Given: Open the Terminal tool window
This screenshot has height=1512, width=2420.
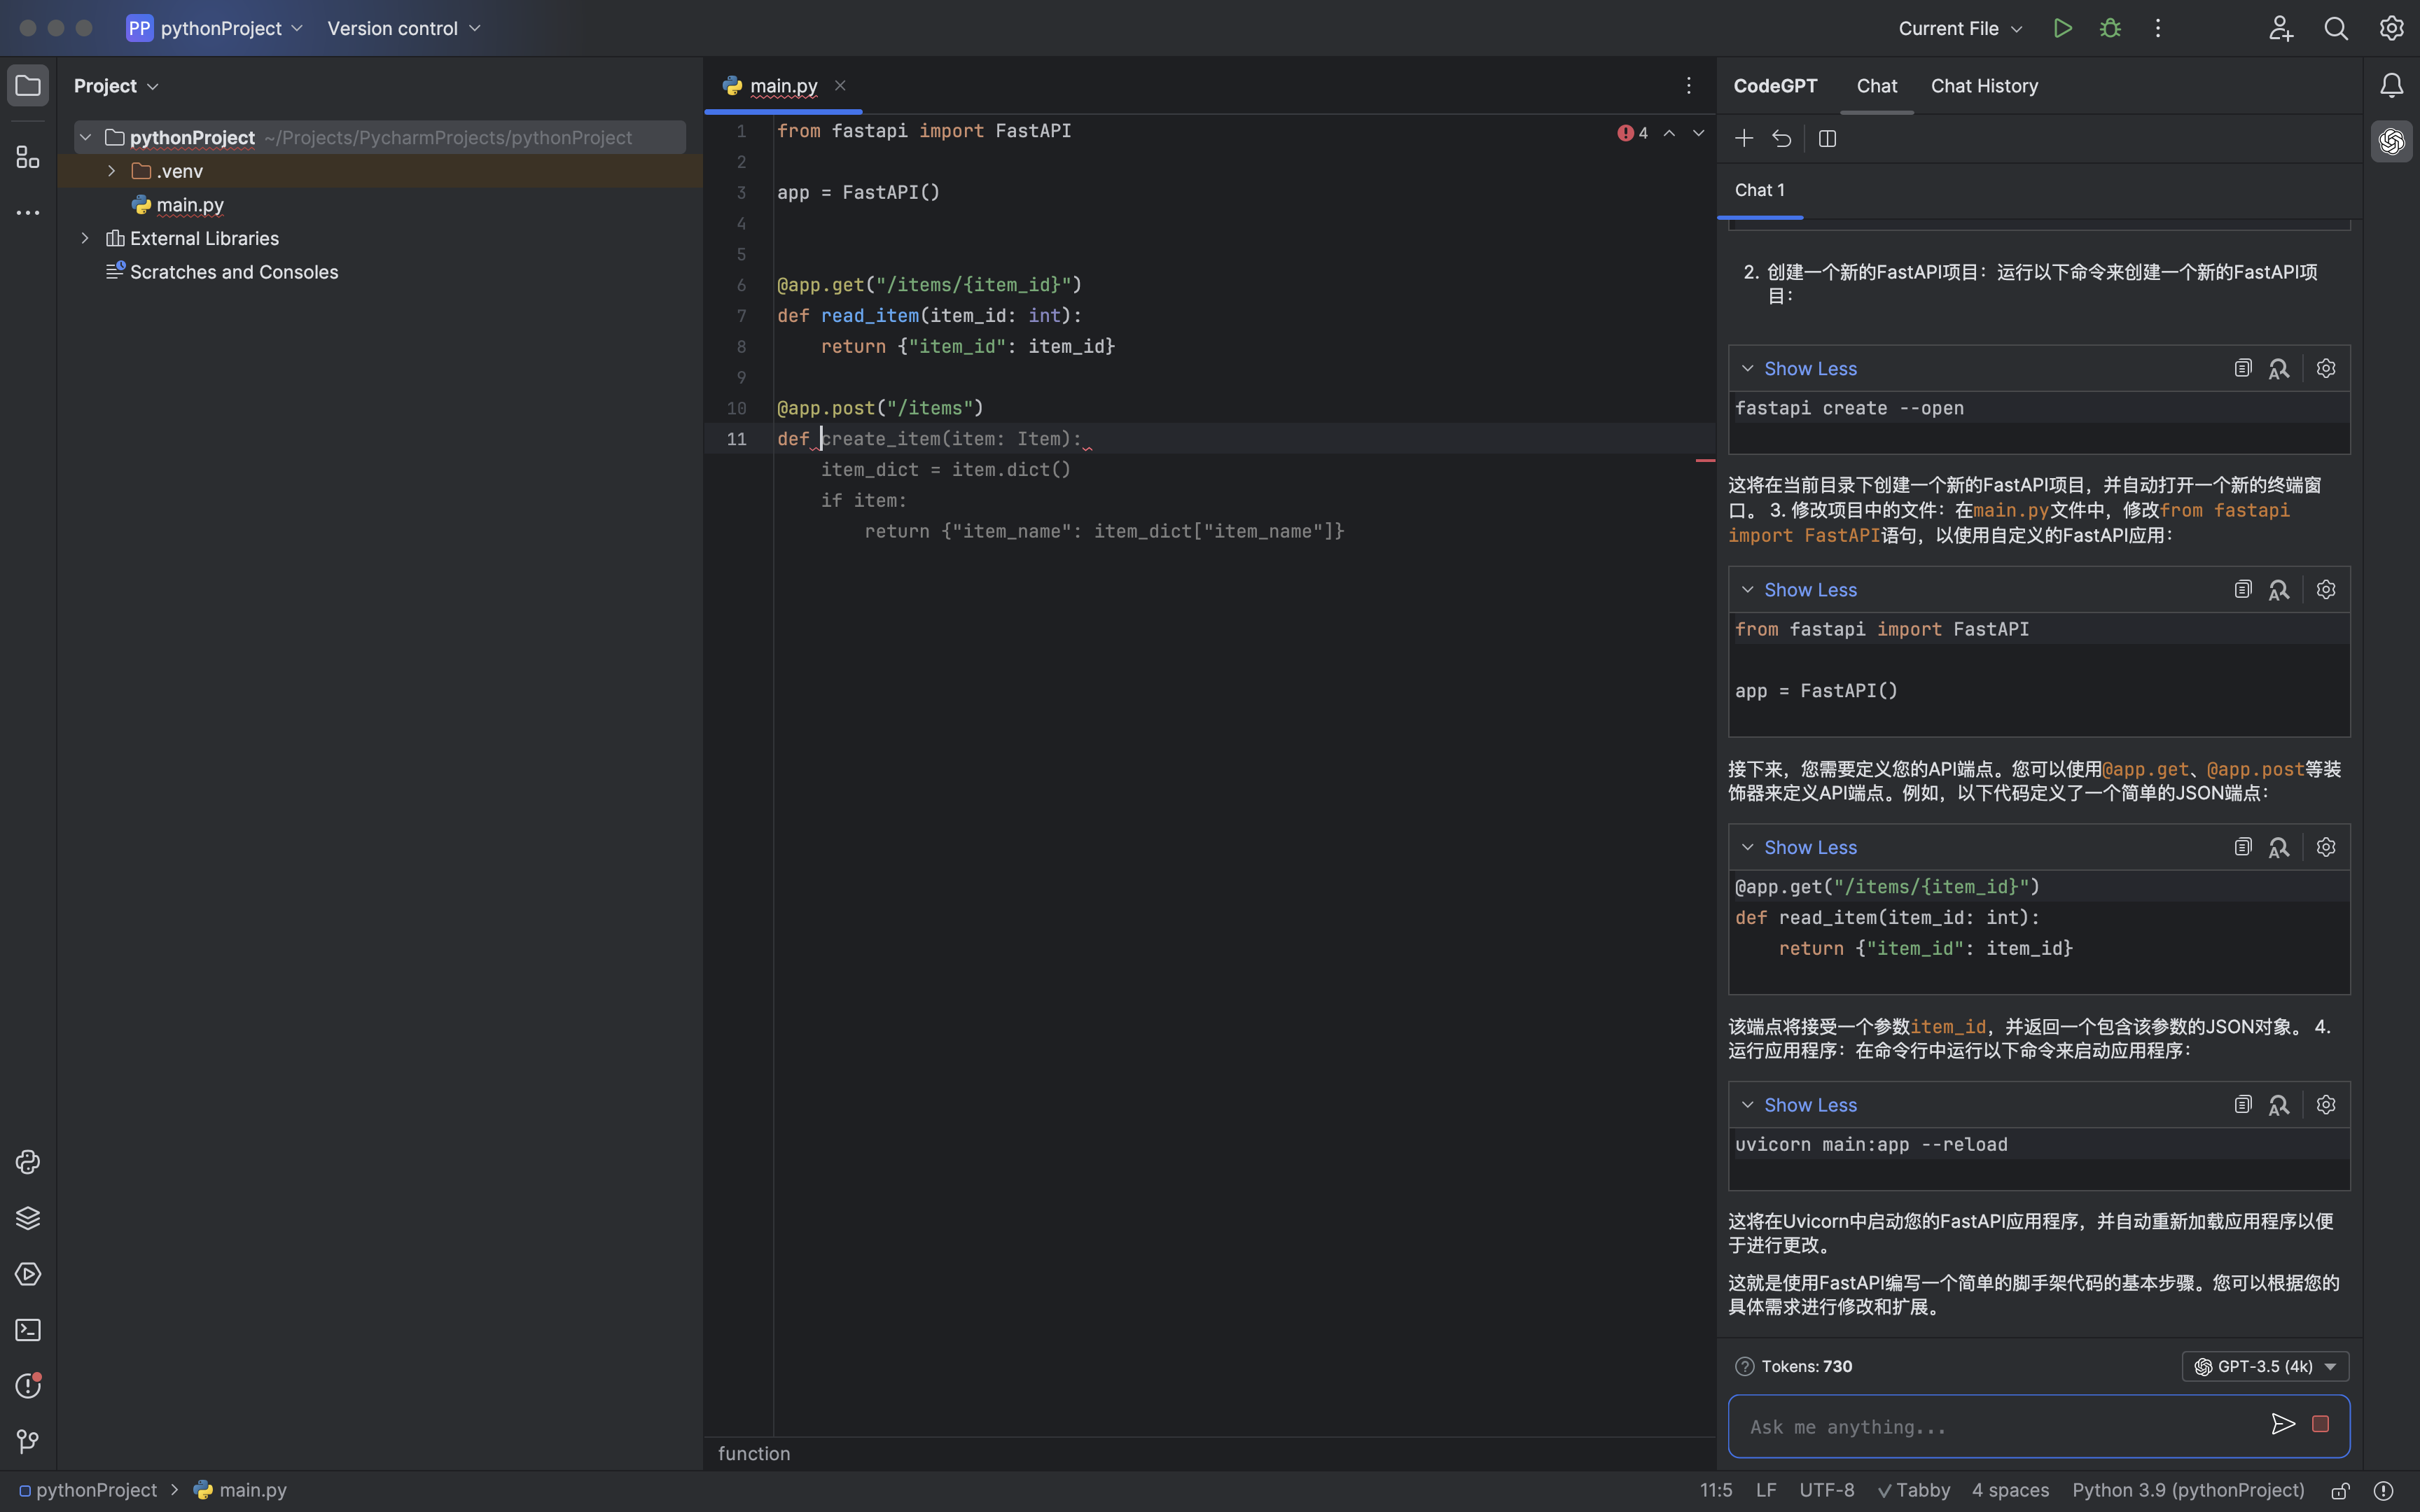Looking at the screenshot, I should (28, 1330).
